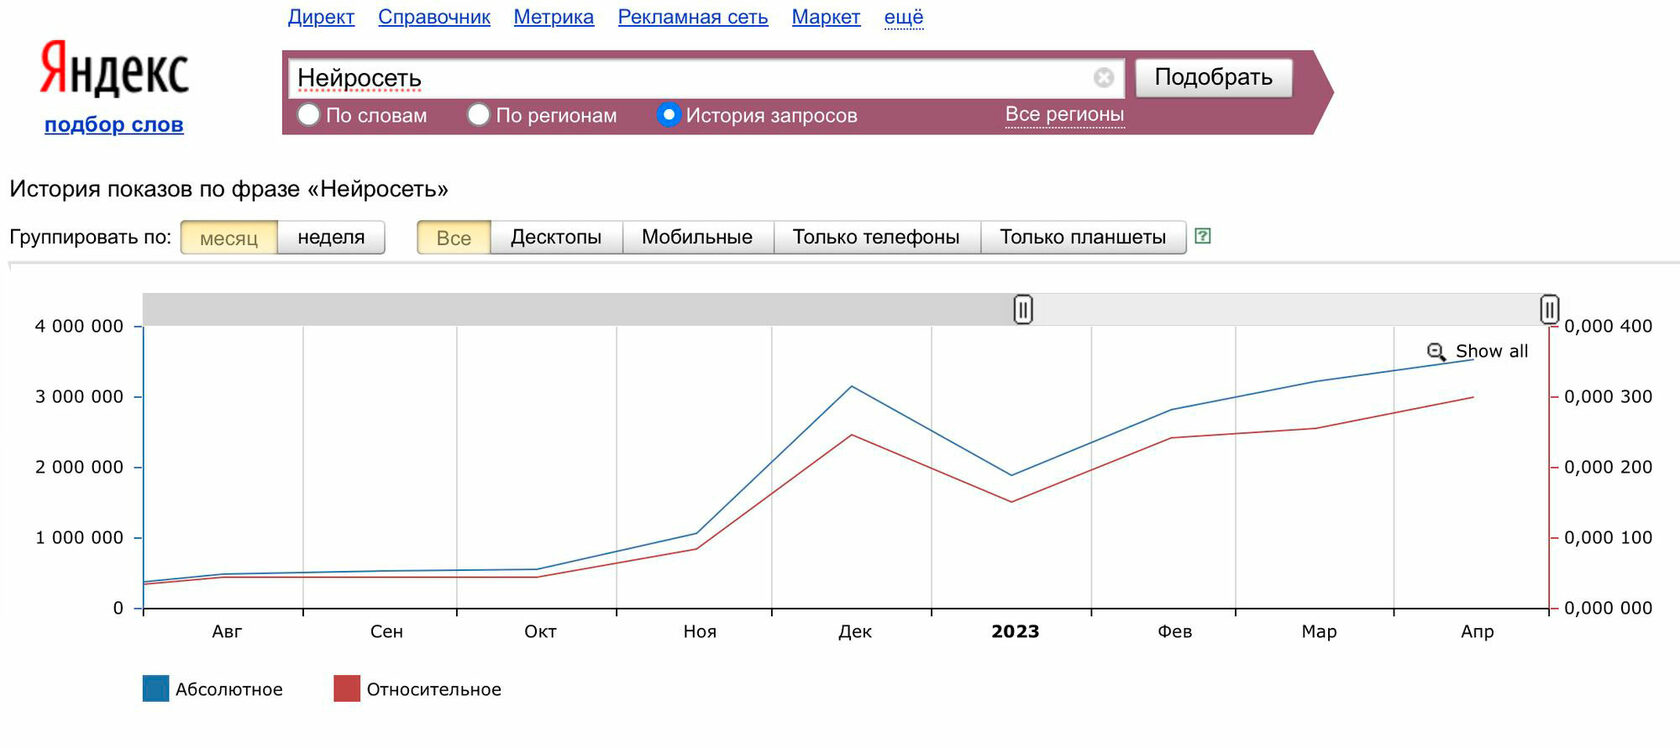Toggle the red 'Относительное' legend swatch
This screenshot has width=1680, height=748.
(347, 688)
